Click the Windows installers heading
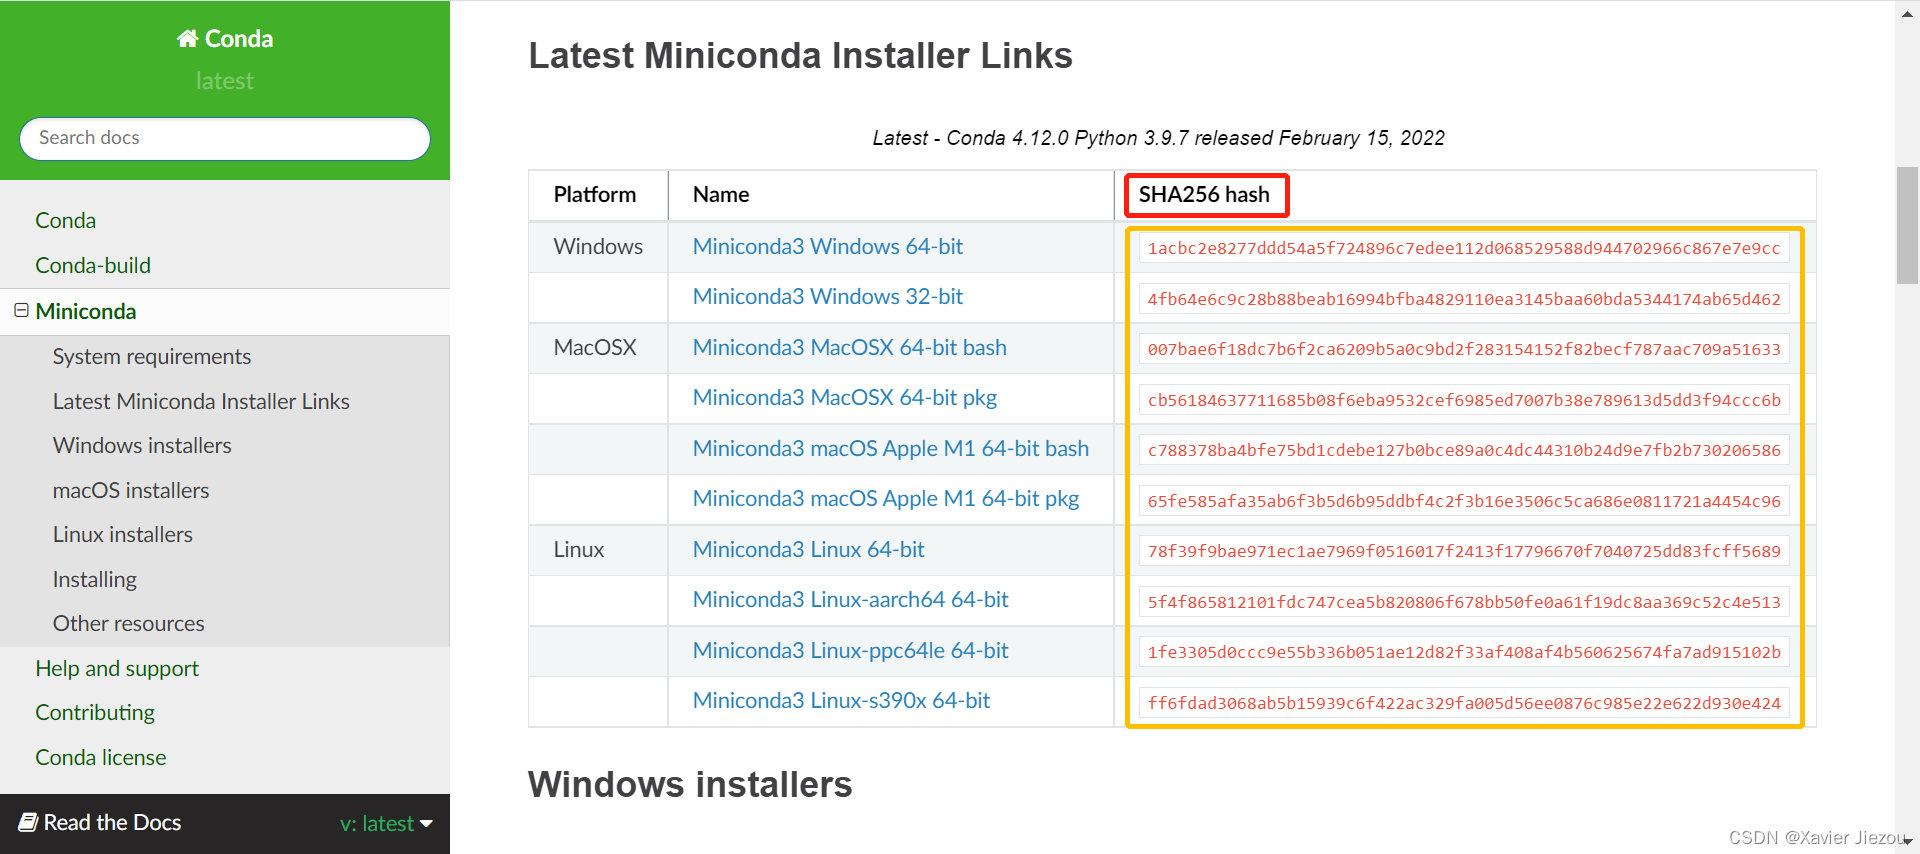This screenshot has width=1920, height=854. 690,784
